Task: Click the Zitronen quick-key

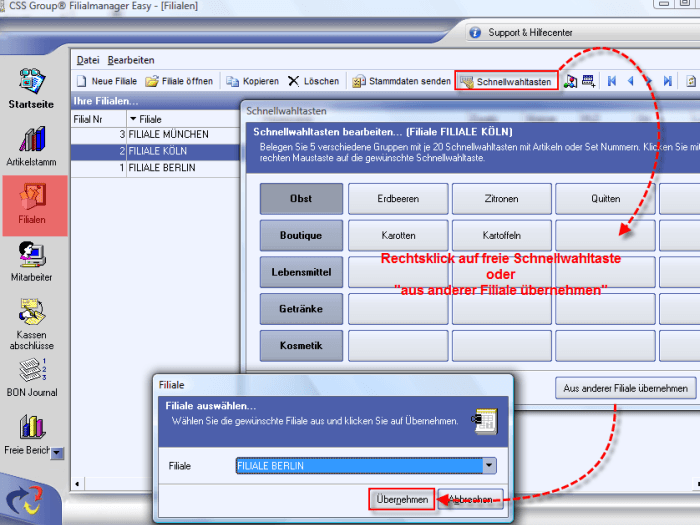Action: (502, 199)
